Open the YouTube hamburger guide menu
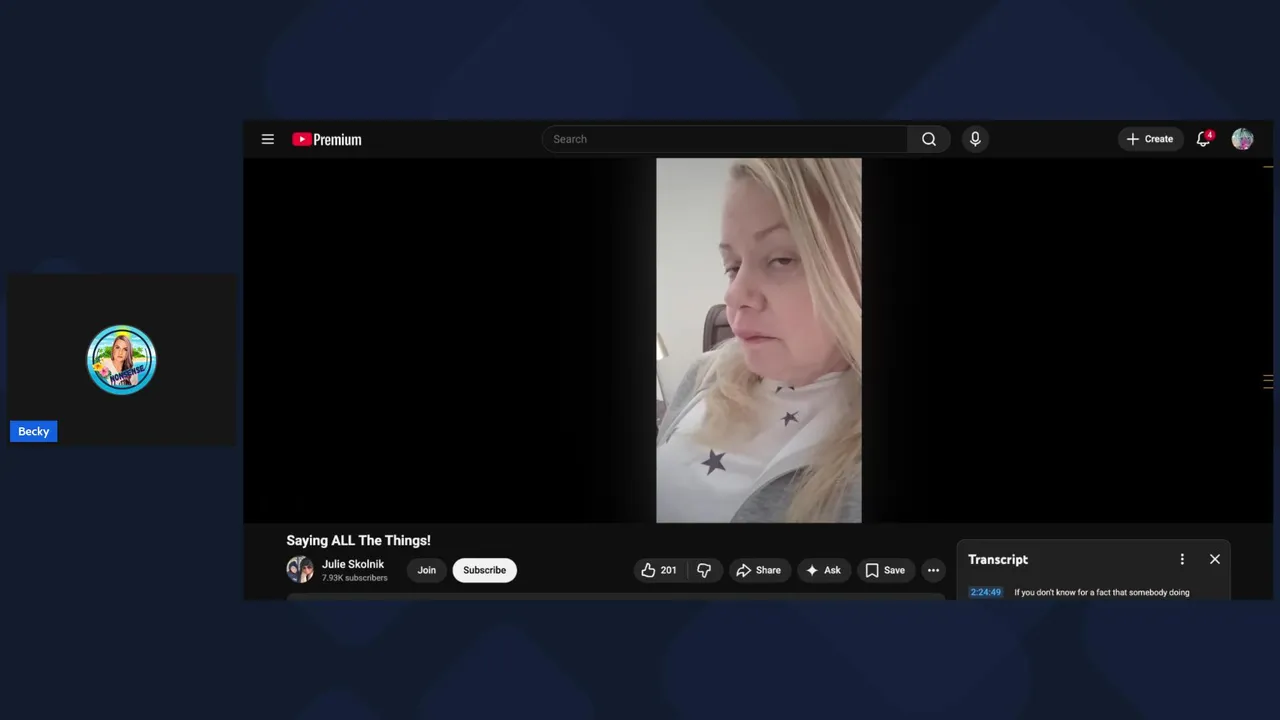This screenshot has width=1280, height=720. pyautogui.click(x=267, y=139)
